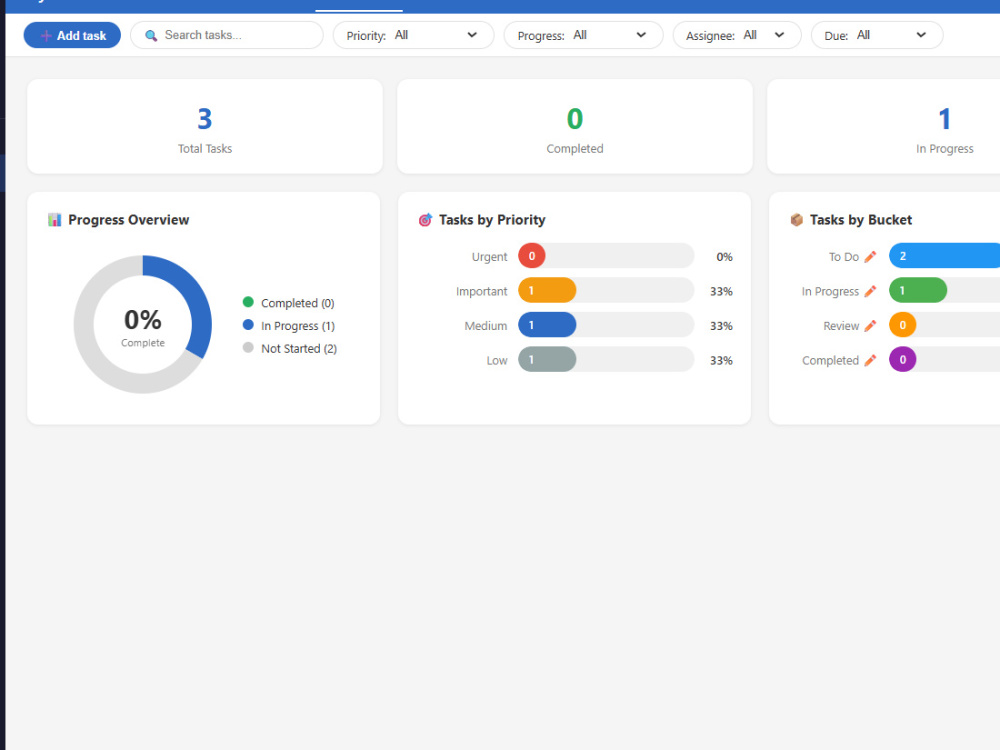Click the Low priority label
The image size is (1000, 750).
tap(497, 360)
